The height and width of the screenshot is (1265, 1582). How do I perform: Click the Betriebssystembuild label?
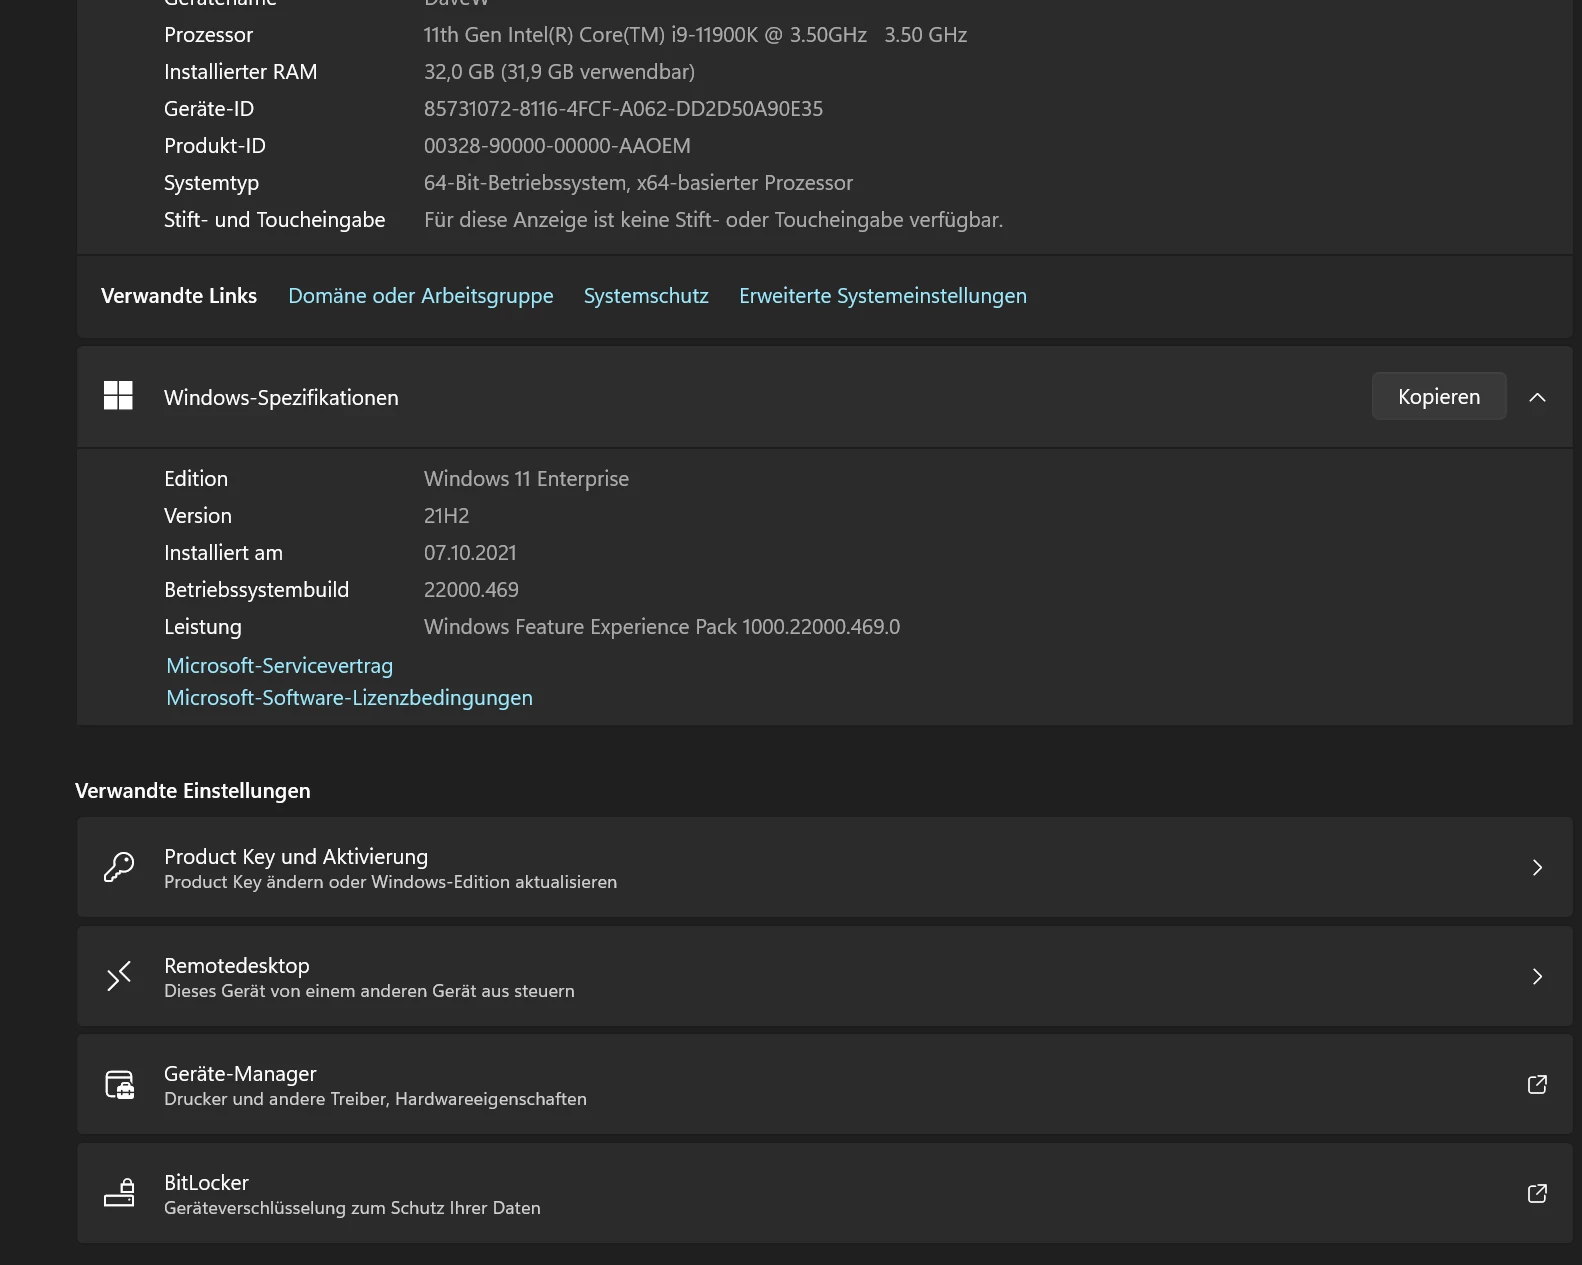click(256, 590)
